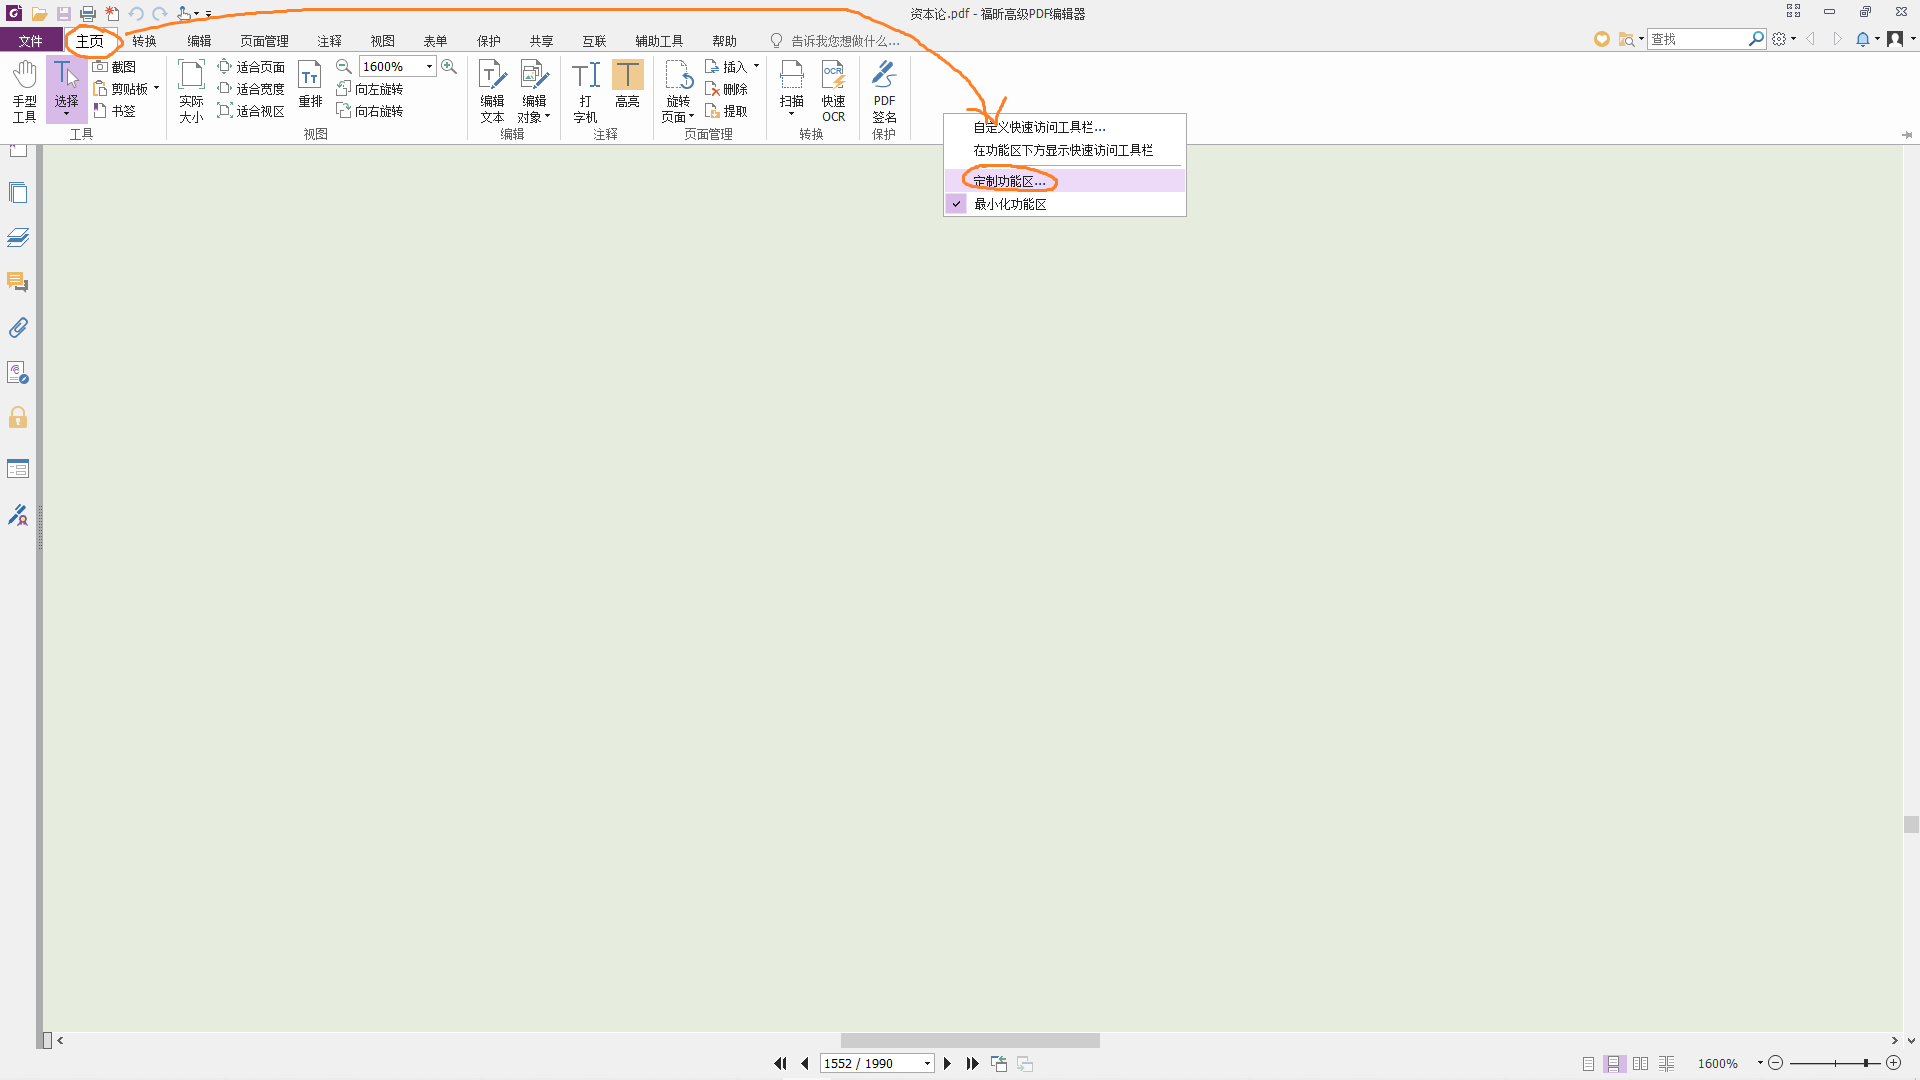The width and height of the screenshot is (1920, 1080).
Task: Open the Comments panel in left sidebar
Action: point(18,283)
